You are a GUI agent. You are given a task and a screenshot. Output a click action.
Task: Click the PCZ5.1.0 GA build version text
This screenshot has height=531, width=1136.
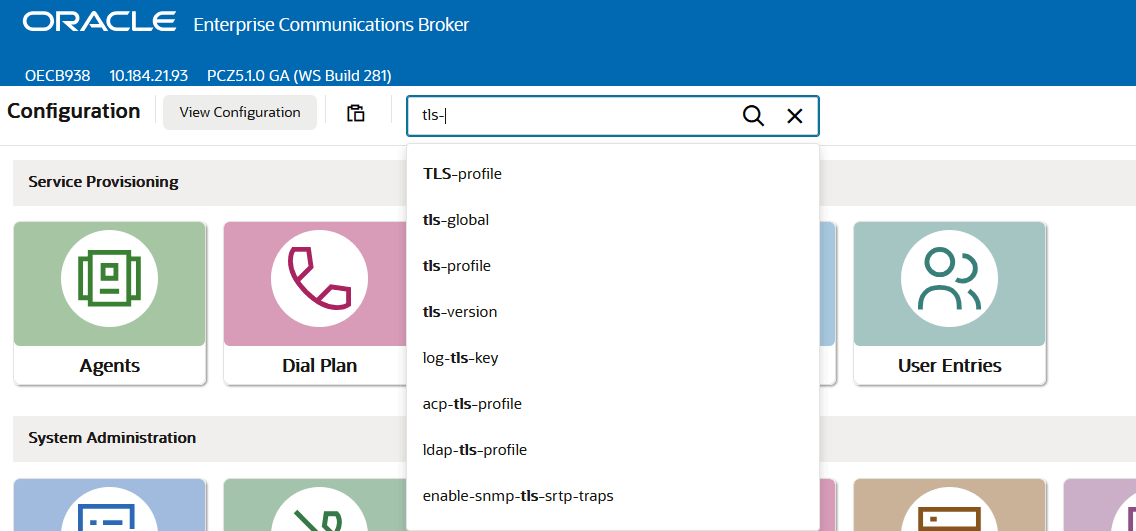(x=299, y=75)
